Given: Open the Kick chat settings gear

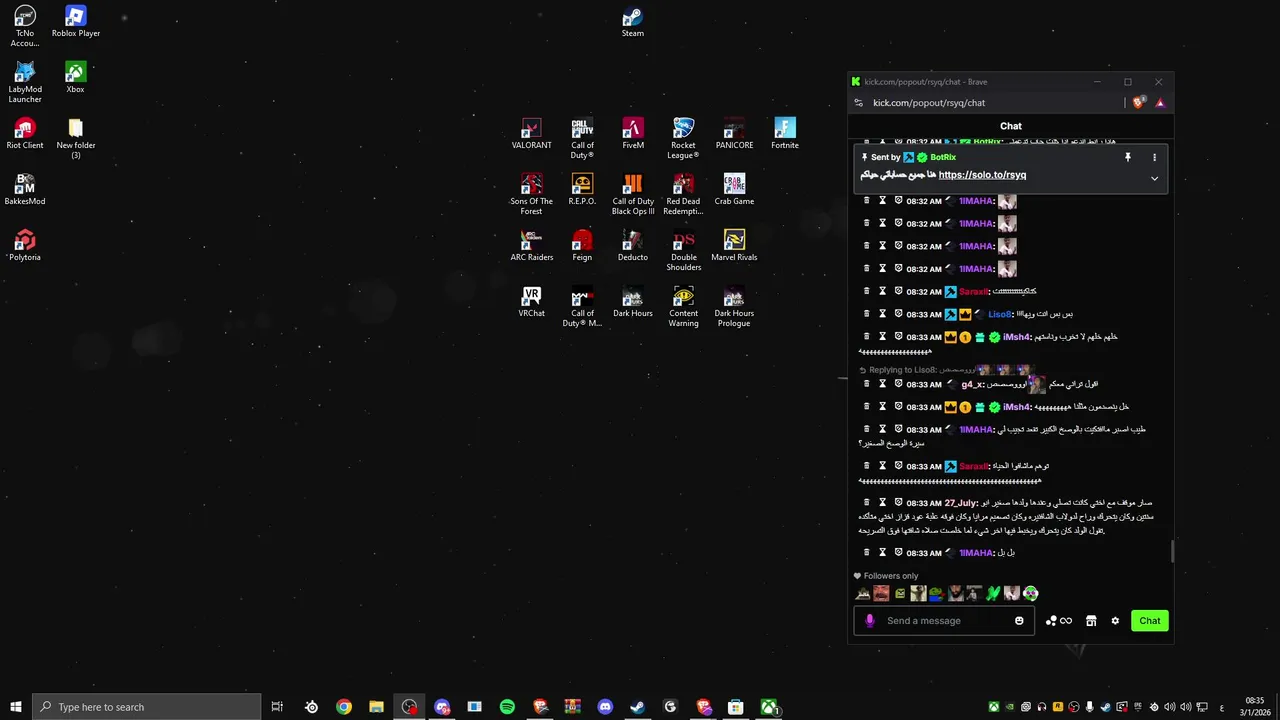Looking at the screenshot, I should click(x=1115, y=621).
